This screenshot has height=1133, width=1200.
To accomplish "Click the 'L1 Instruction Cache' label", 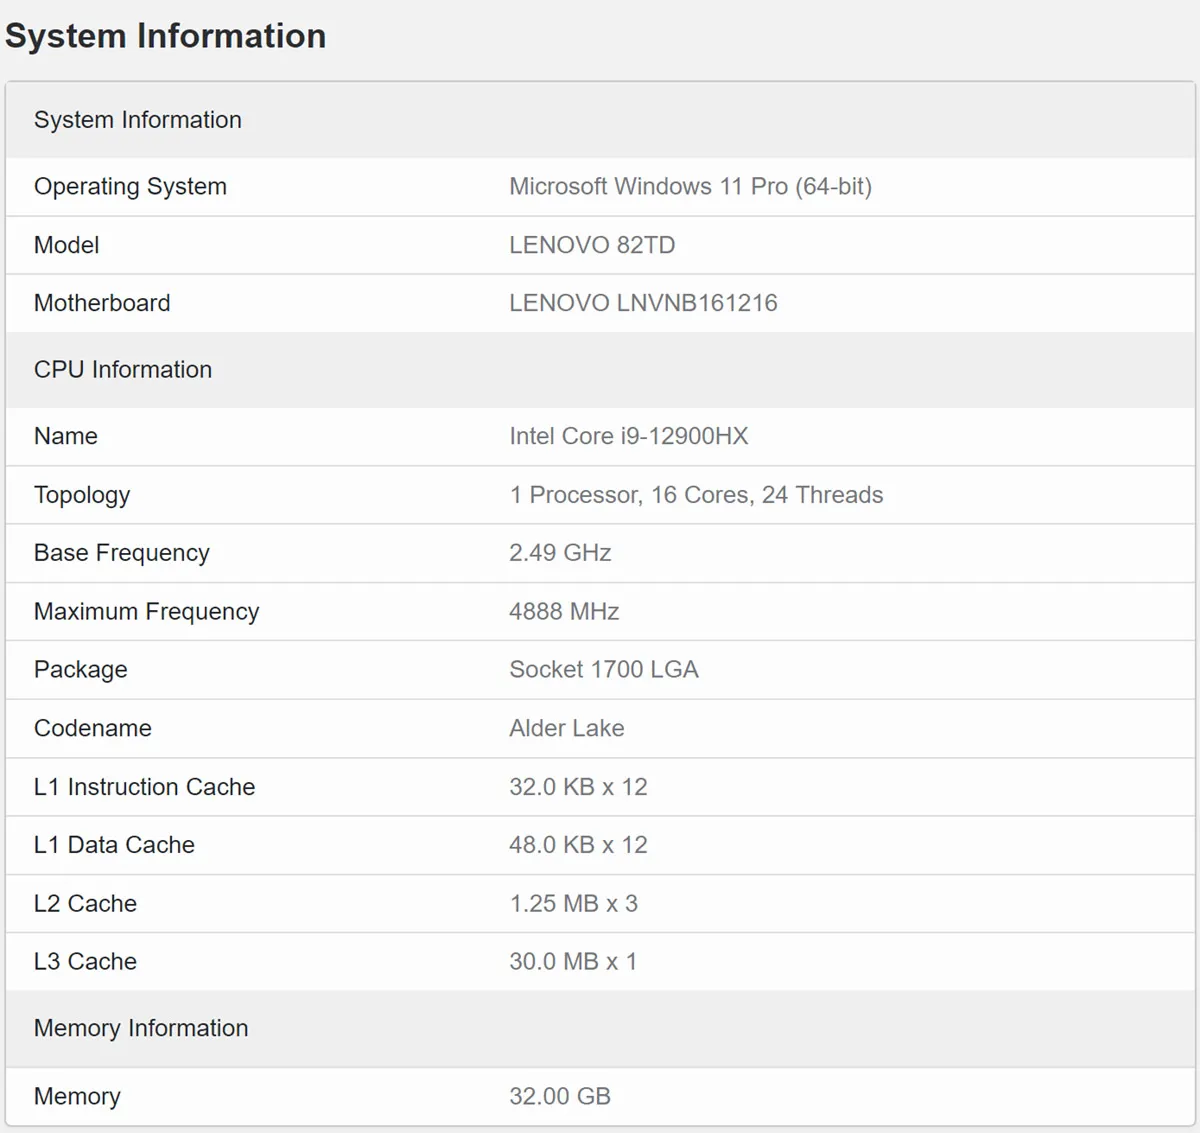I will coord(145,787).
